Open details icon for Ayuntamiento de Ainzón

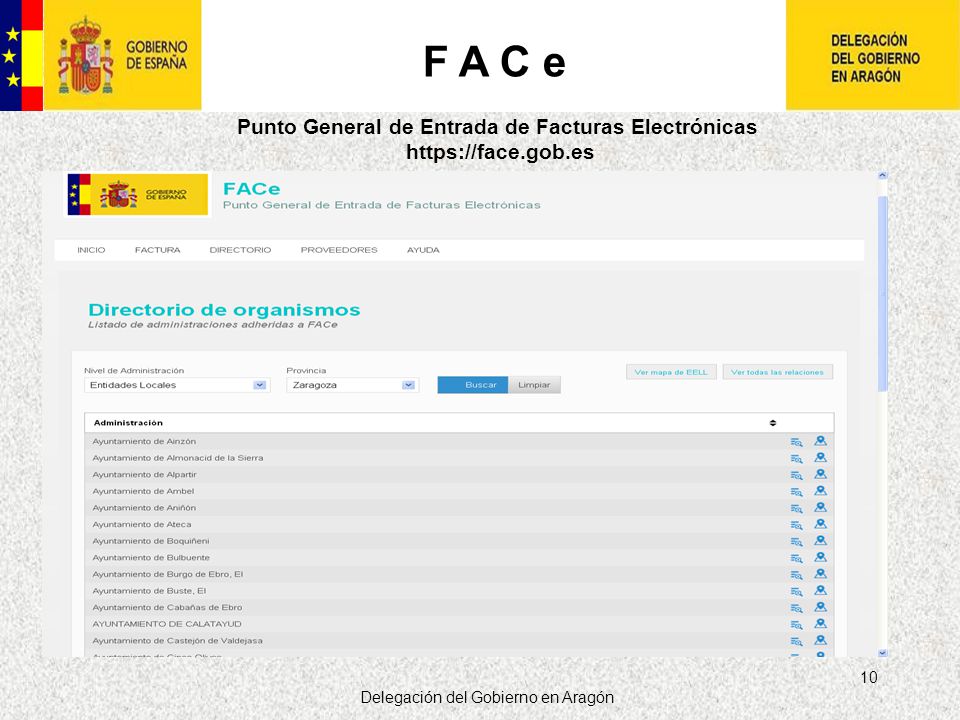pyautogui.click(x=796, y=442)
